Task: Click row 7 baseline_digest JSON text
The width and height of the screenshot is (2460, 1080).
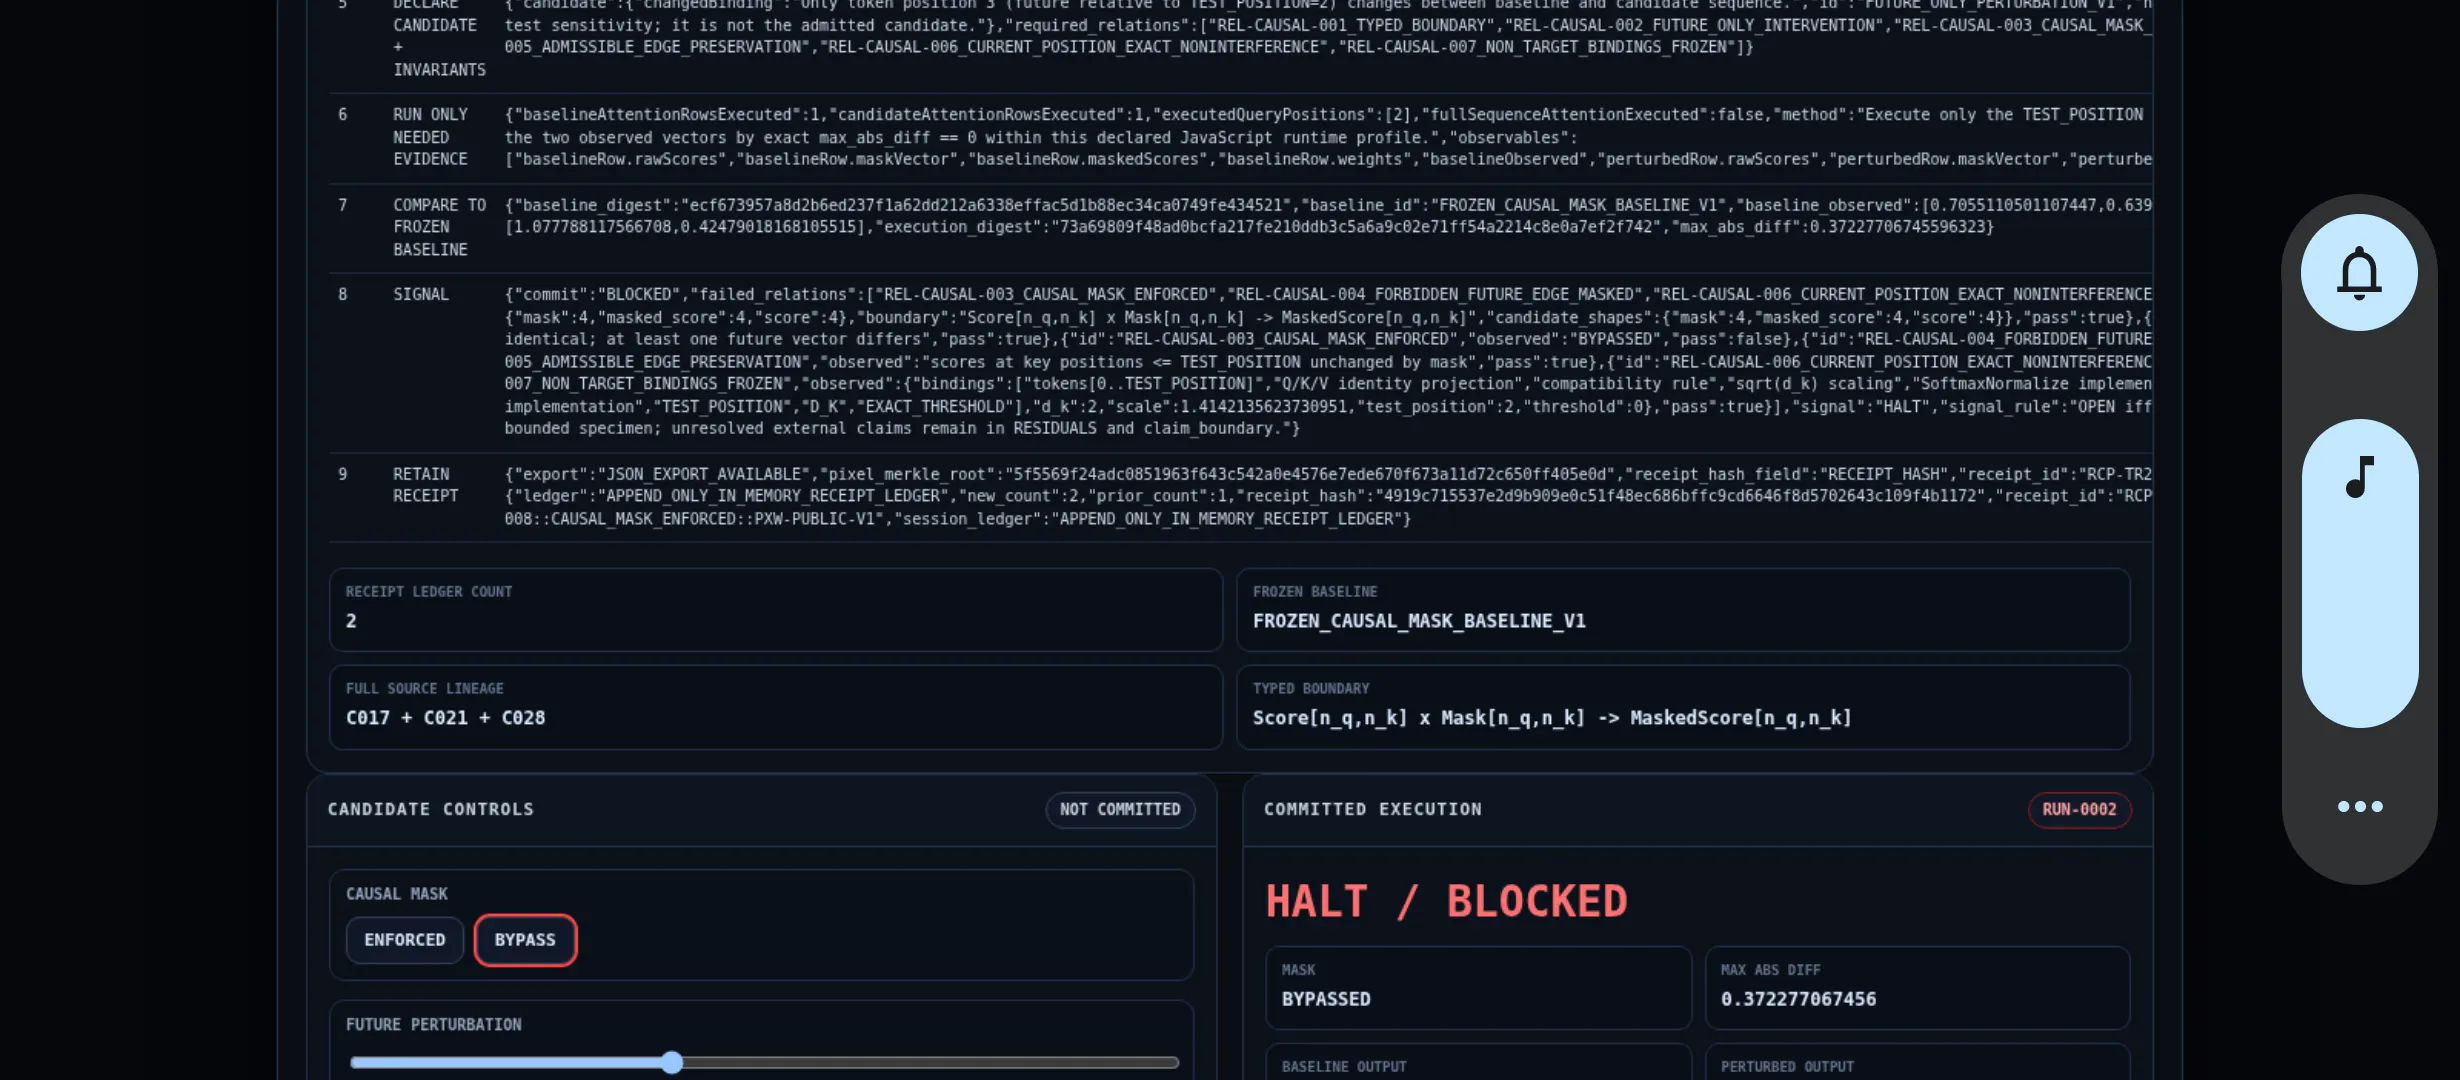Action: [x=1328, y=216]
